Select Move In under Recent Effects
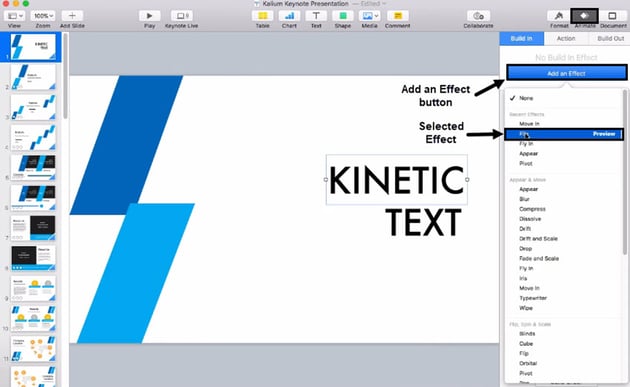The height and width of the screenshot is (387, 630). (x=529, y=124)
